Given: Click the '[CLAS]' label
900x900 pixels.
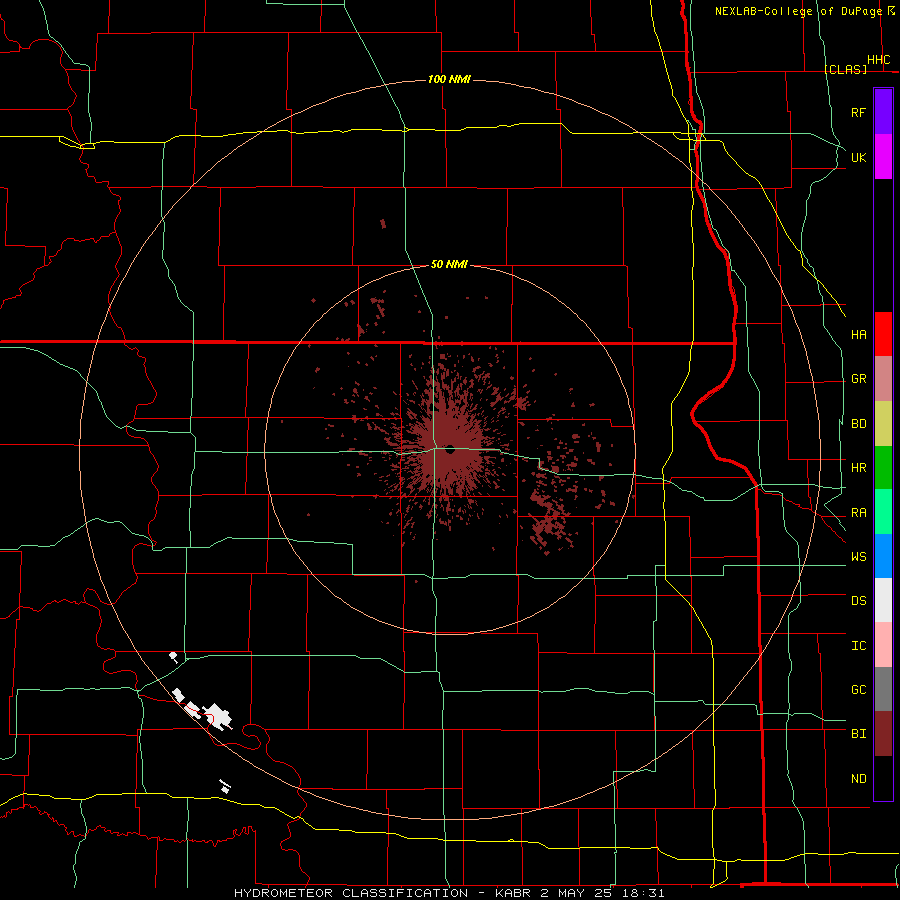Looking at the screenshot, I should 845,69.
